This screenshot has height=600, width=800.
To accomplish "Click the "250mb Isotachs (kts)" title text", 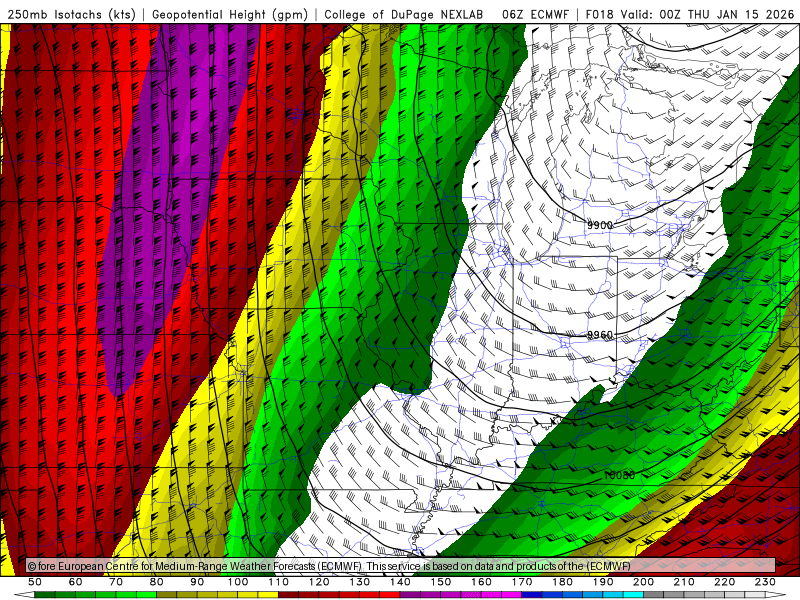I will [x=71, y=14].
